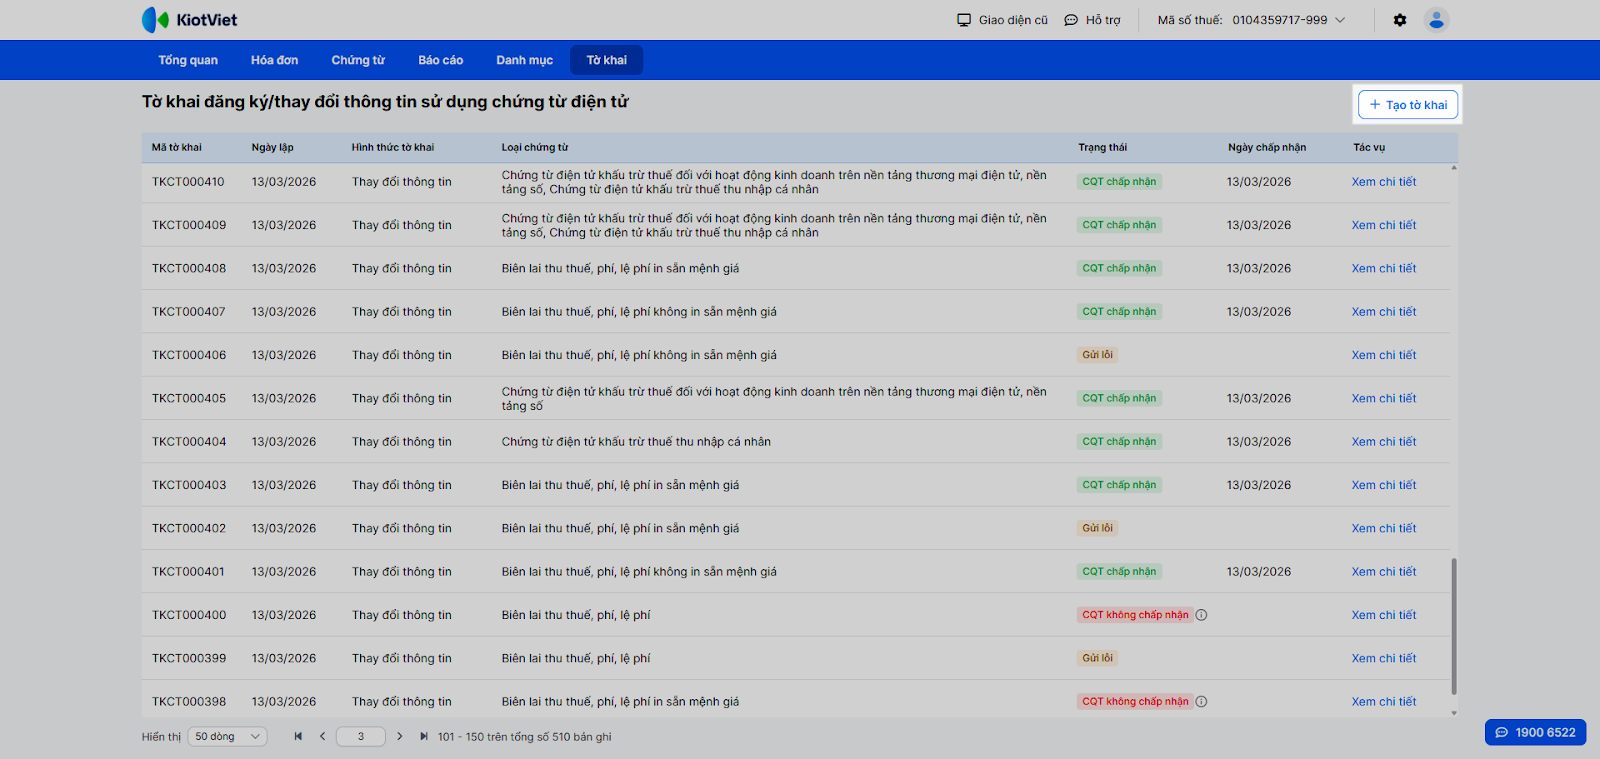View details of TKCT000409
The width and height of the screenshot is (1600, 759).
click(1384, 225)
